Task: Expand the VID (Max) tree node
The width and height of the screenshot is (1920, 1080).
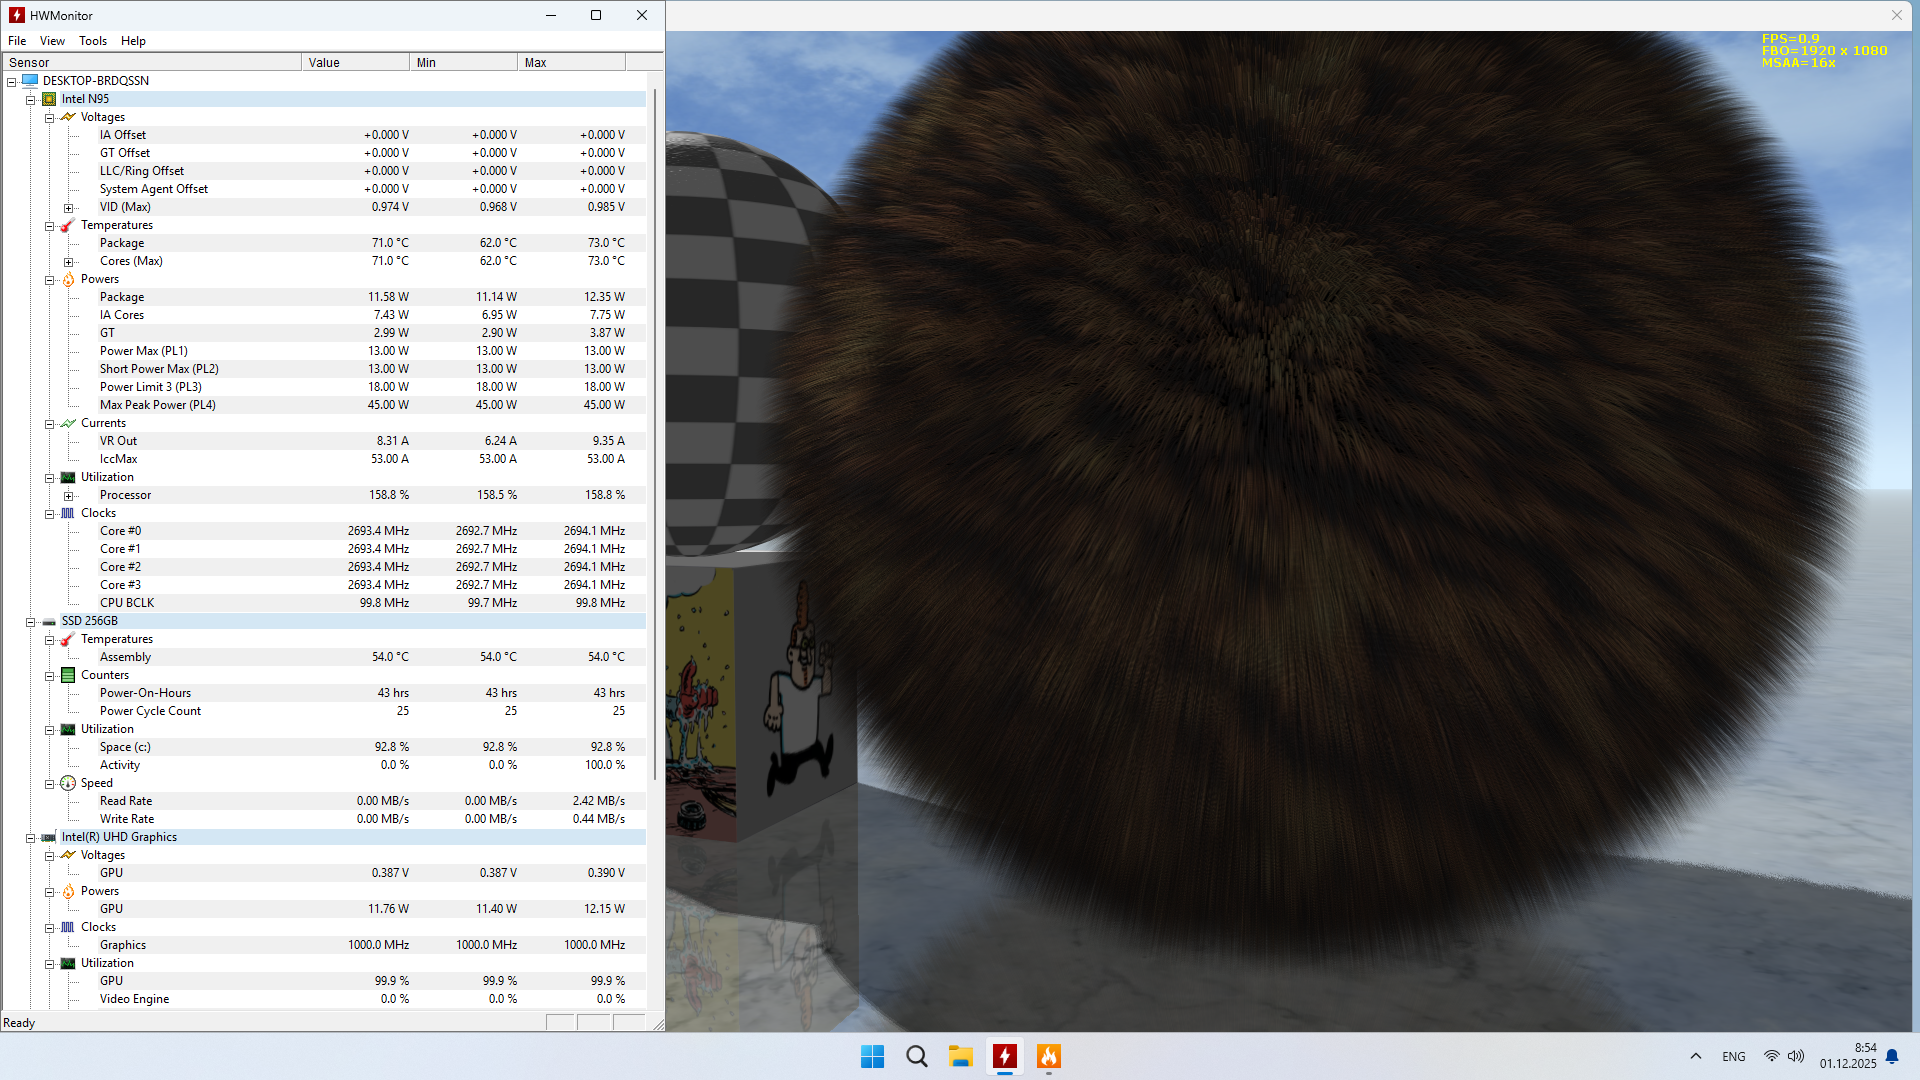Action: coord(69,208)
